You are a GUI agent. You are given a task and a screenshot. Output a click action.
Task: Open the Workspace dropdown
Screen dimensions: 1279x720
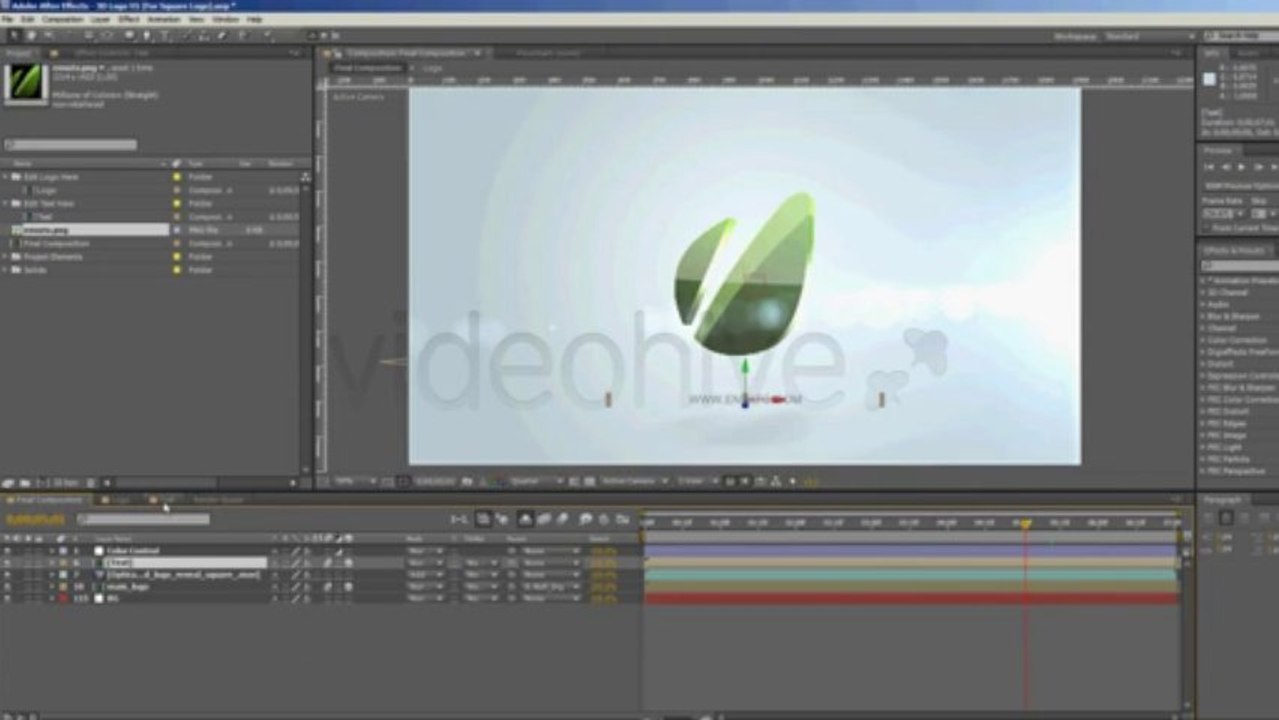click(1147, 36)
